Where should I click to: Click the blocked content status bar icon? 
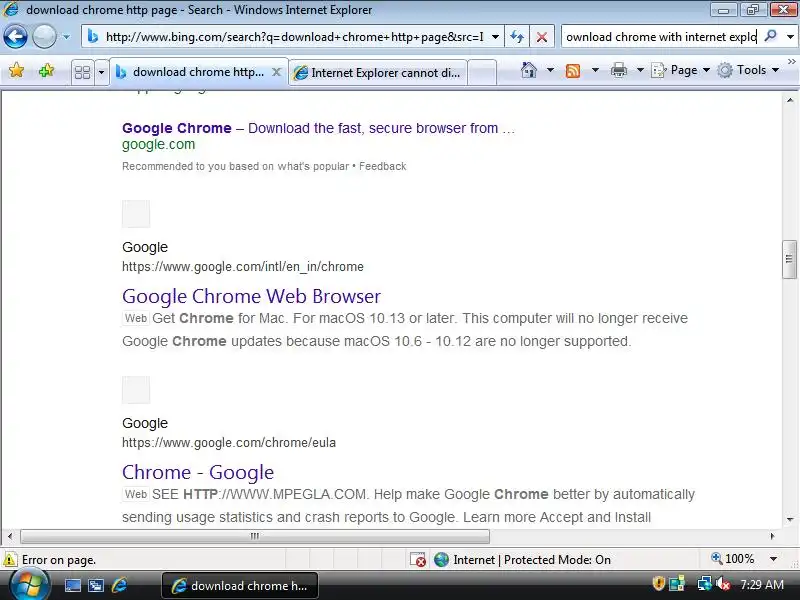click(x=418, y=560)
